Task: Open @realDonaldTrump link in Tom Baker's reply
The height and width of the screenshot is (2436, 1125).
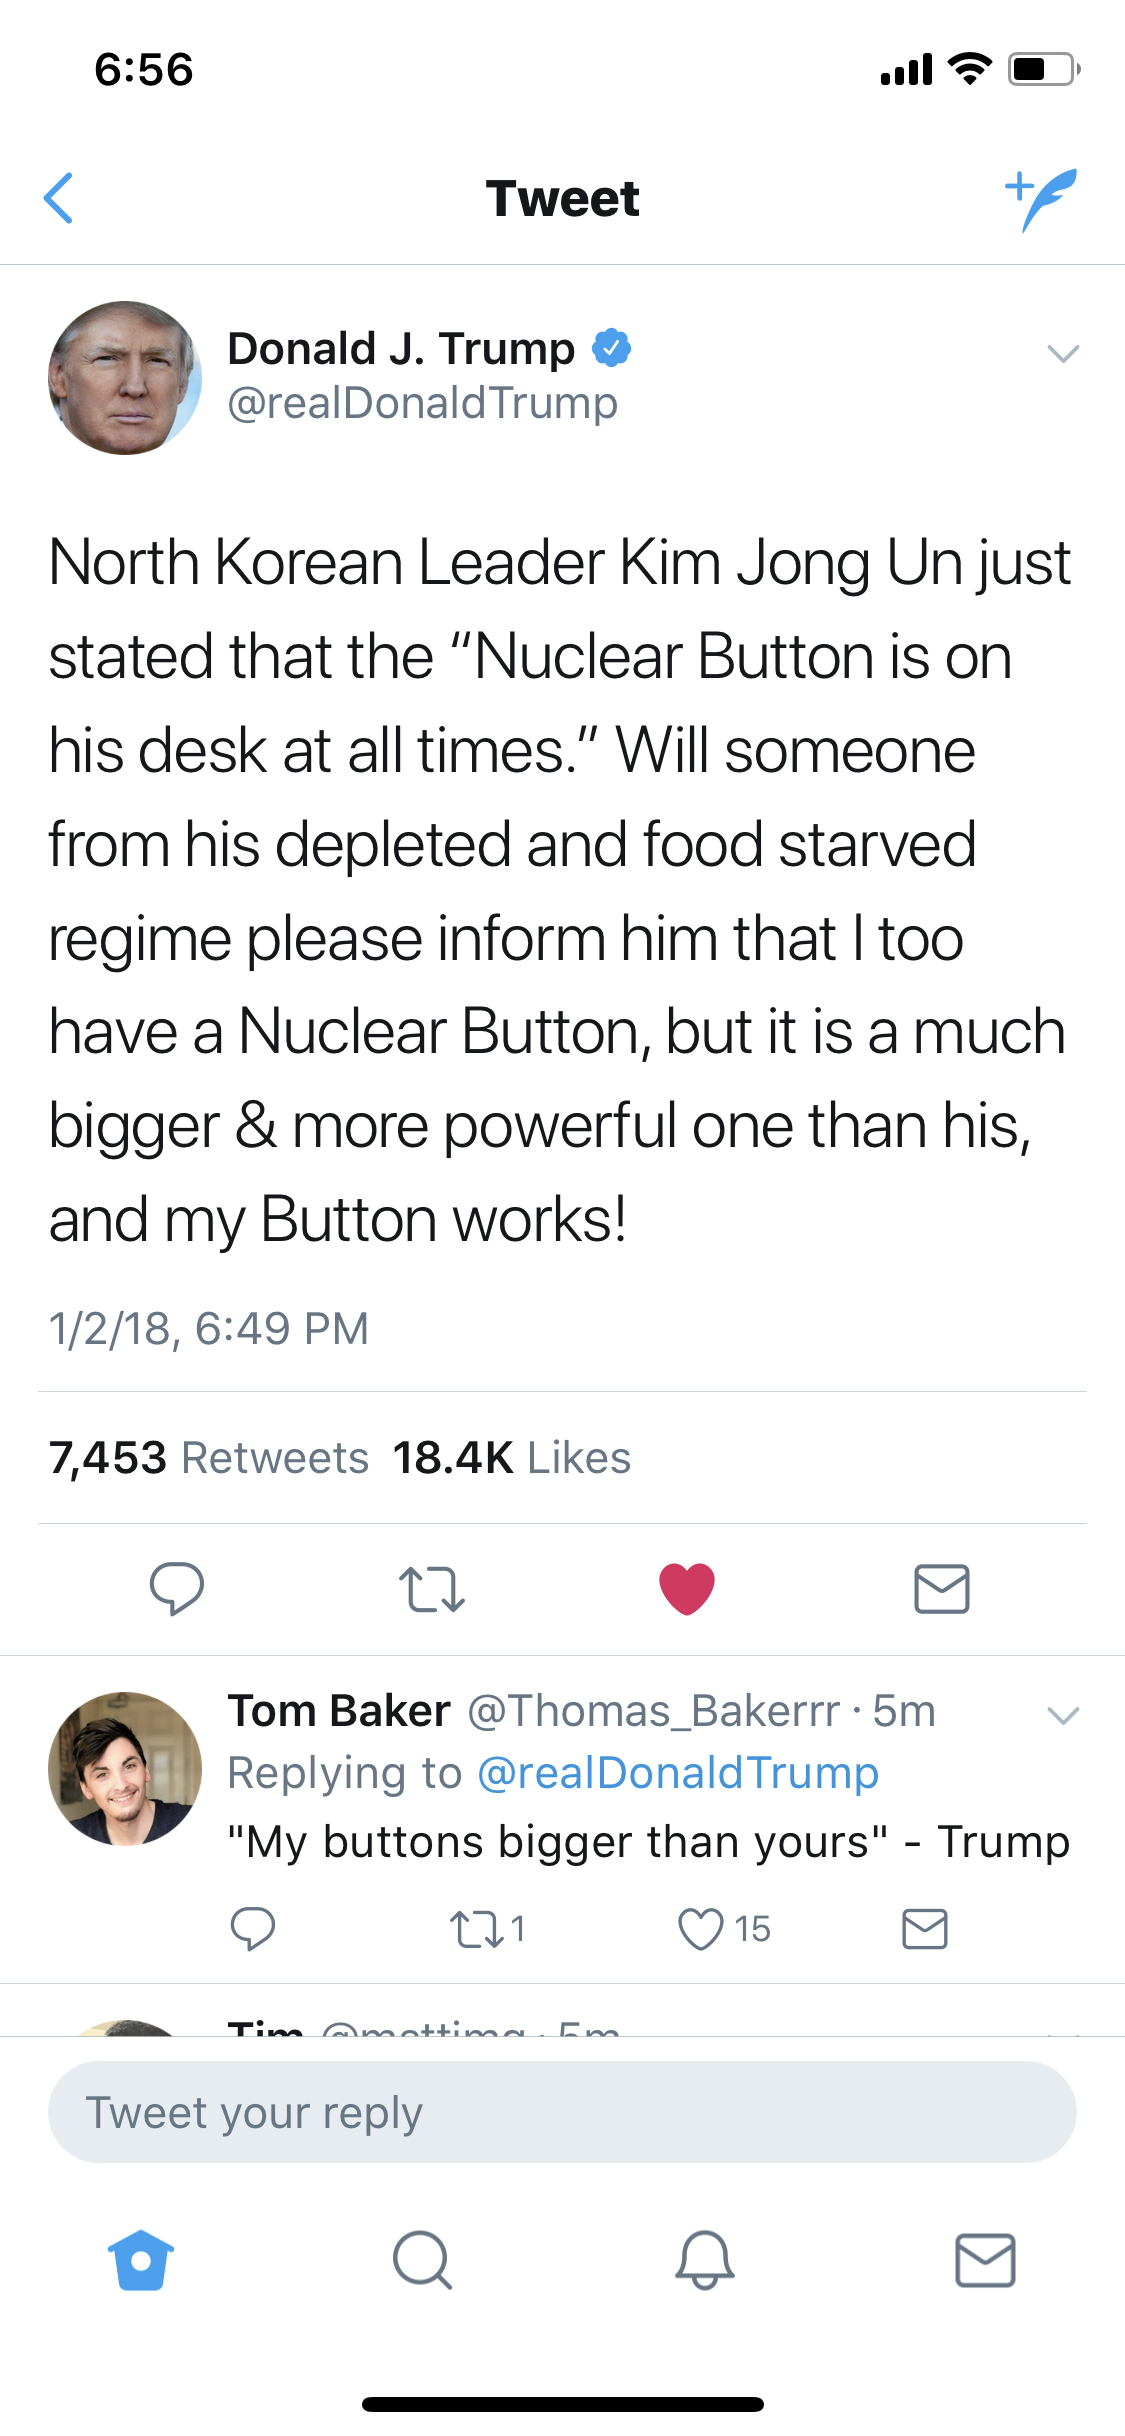Action: 678,1773
